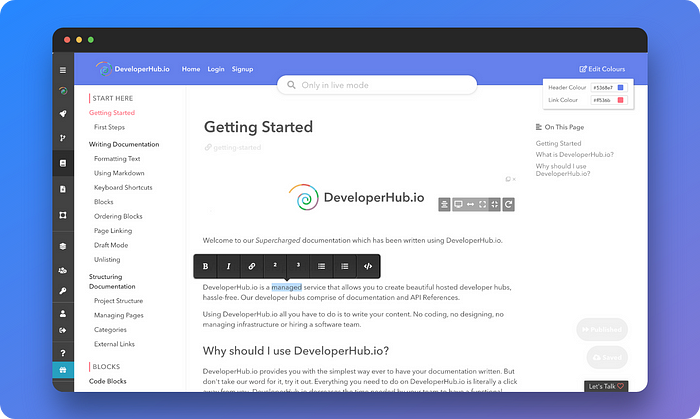Click the small comment icon above the image

click(508, 179)
